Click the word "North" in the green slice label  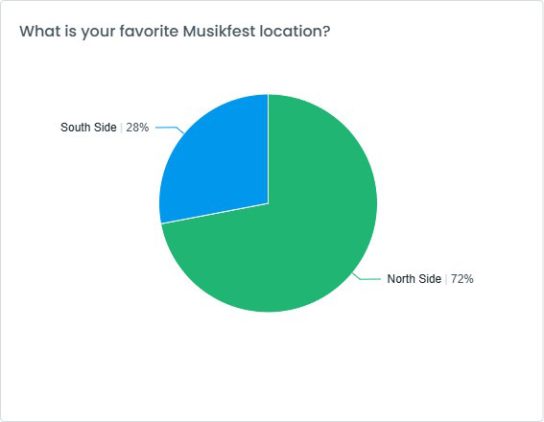click(401, 279)
